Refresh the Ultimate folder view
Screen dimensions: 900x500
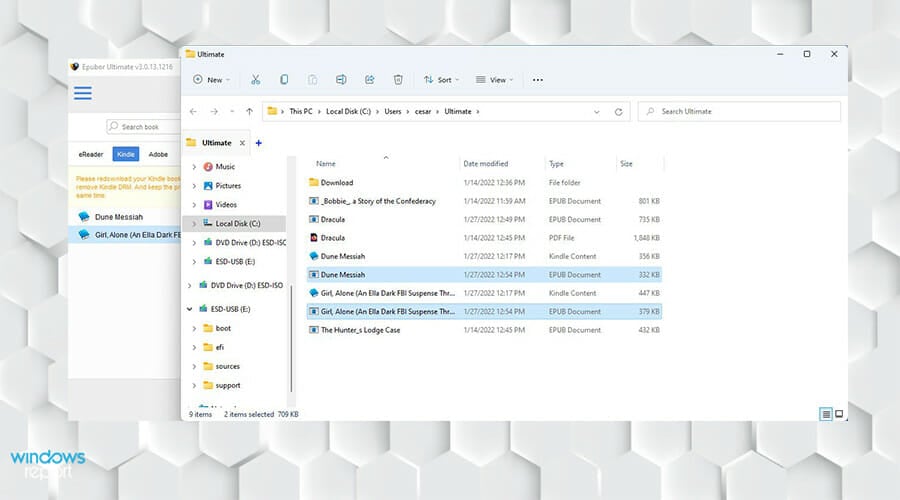click(x=618, y=111)
